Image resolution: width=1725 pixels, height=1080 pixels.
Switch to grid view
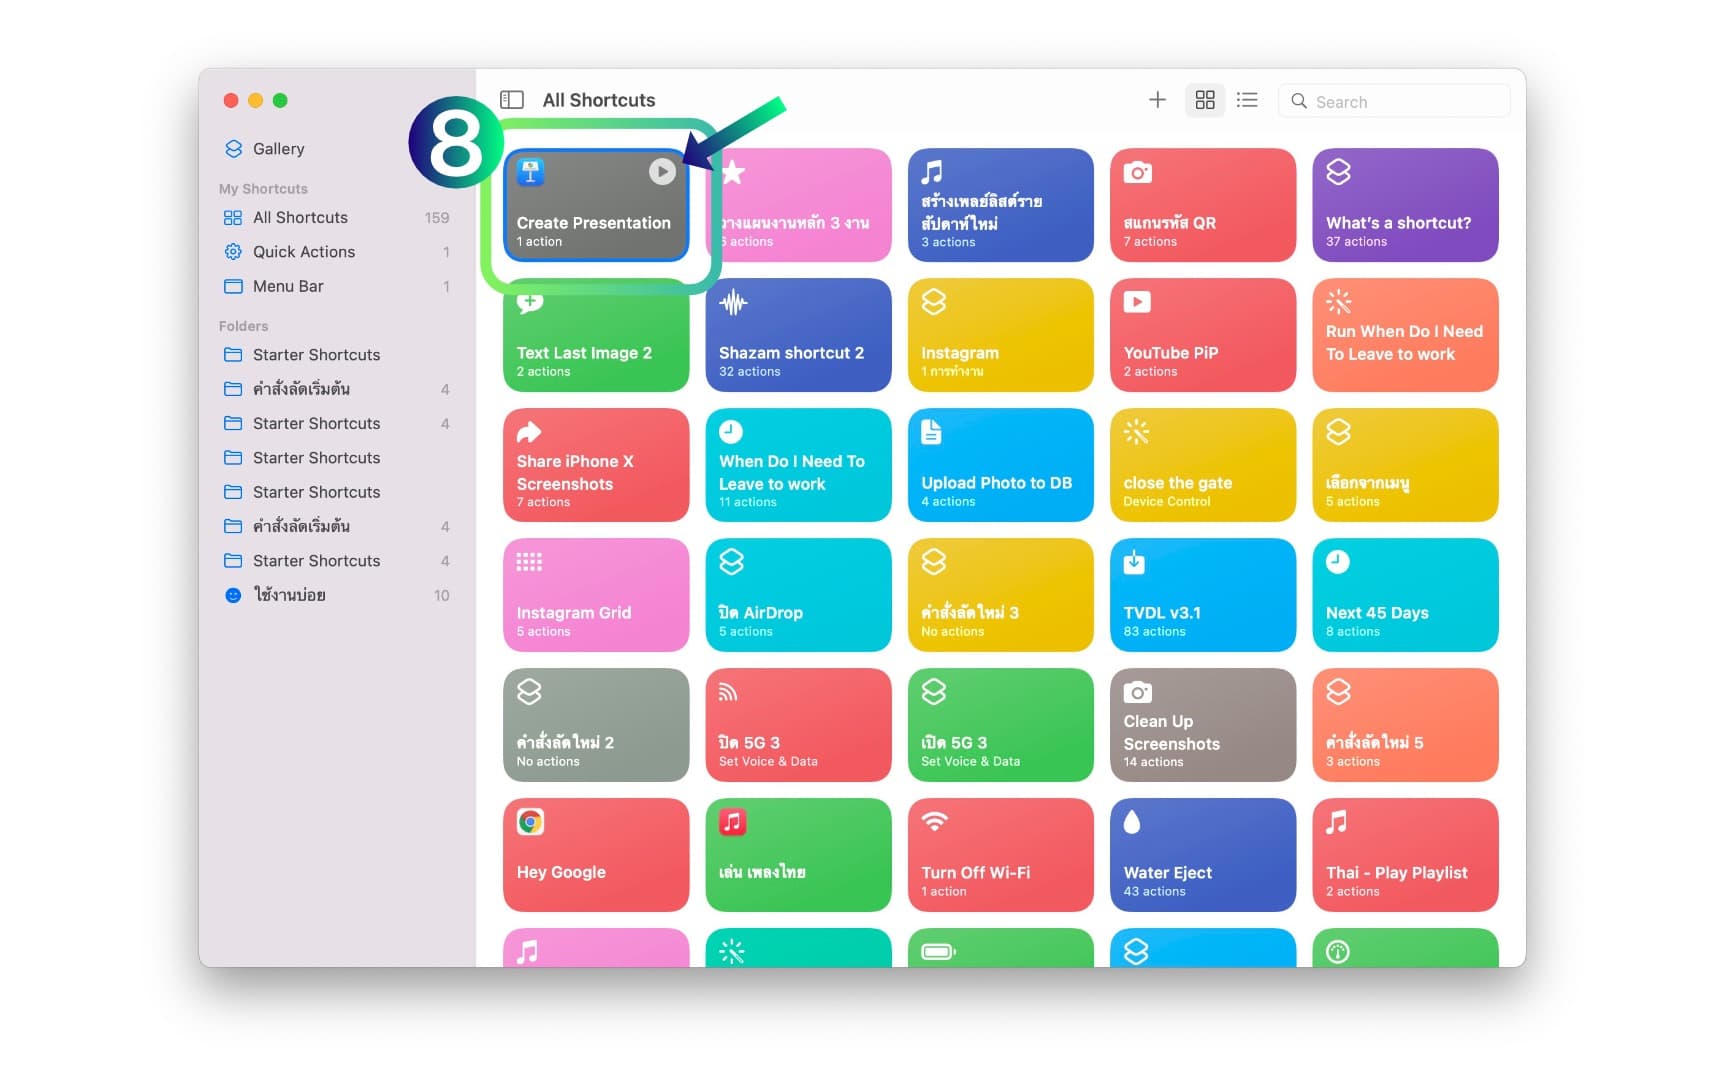[x=1204, y=100]
